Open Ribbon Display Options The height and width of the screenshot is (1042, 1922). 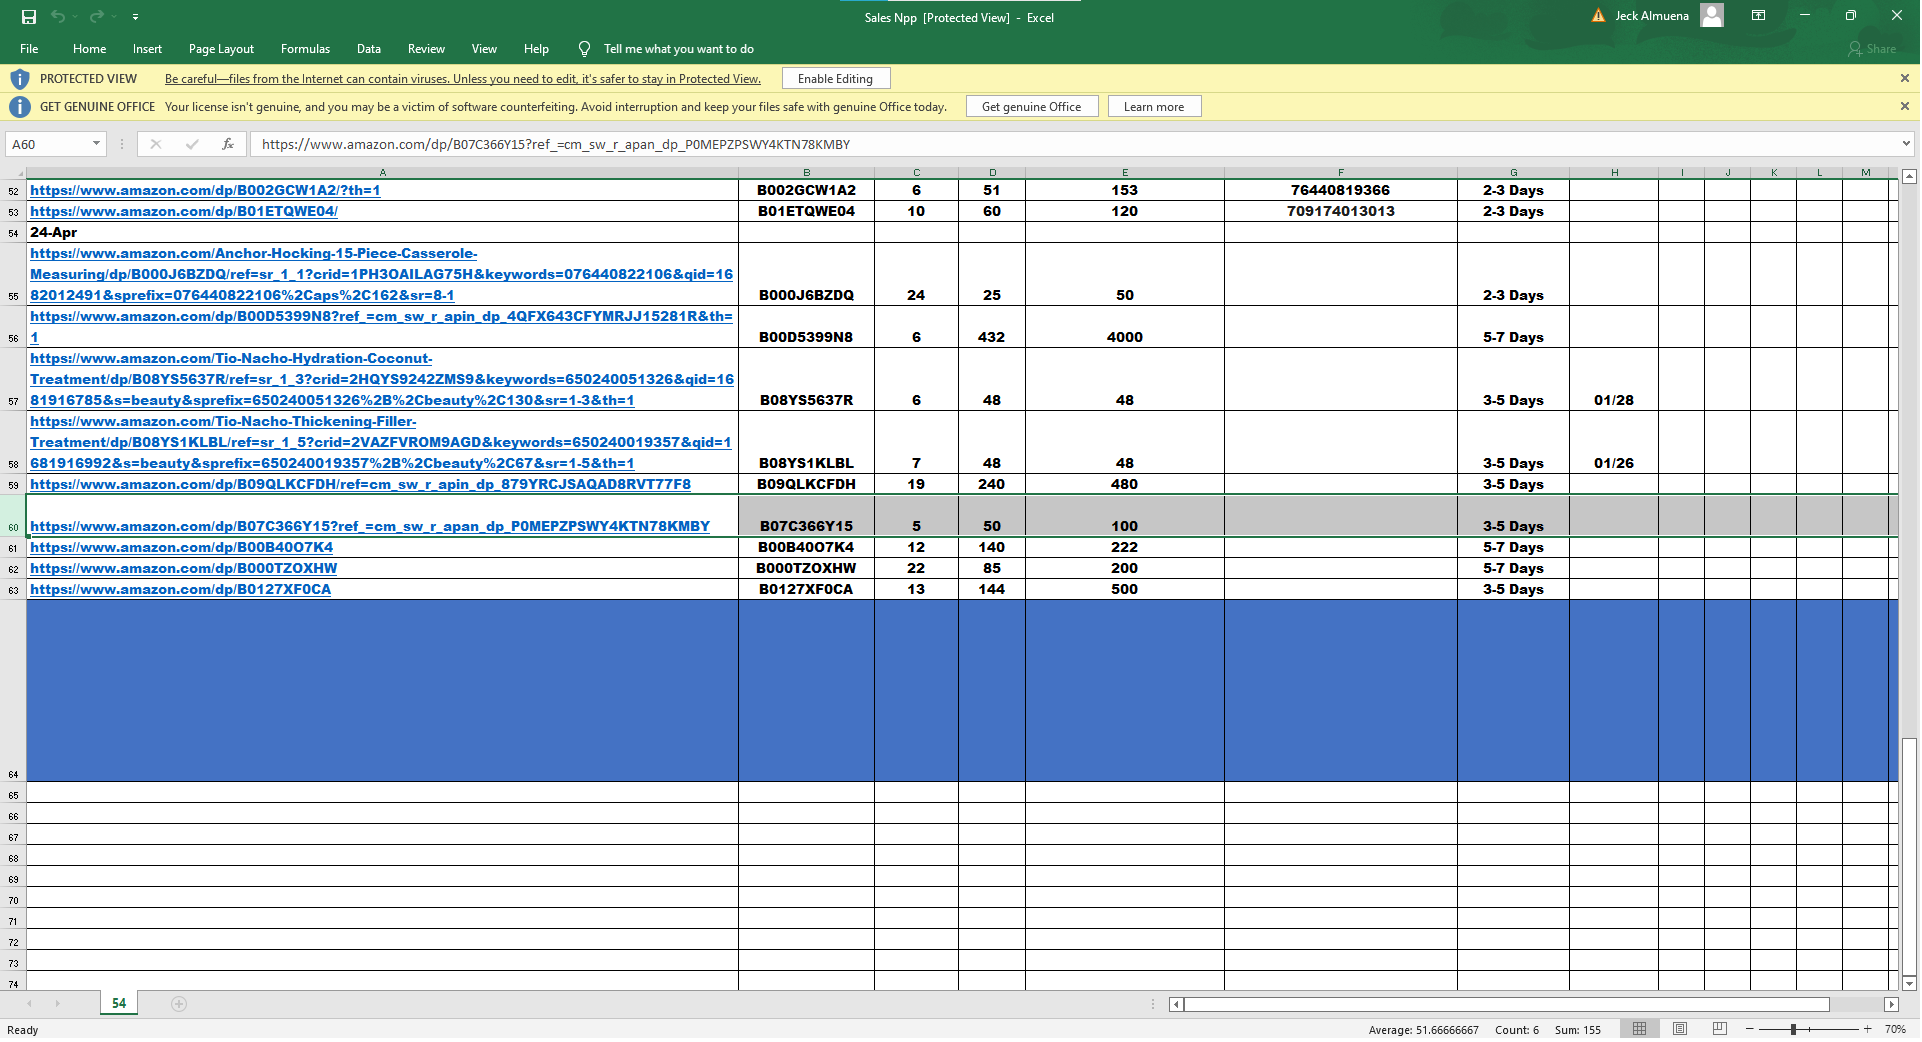pos(1758,16)
